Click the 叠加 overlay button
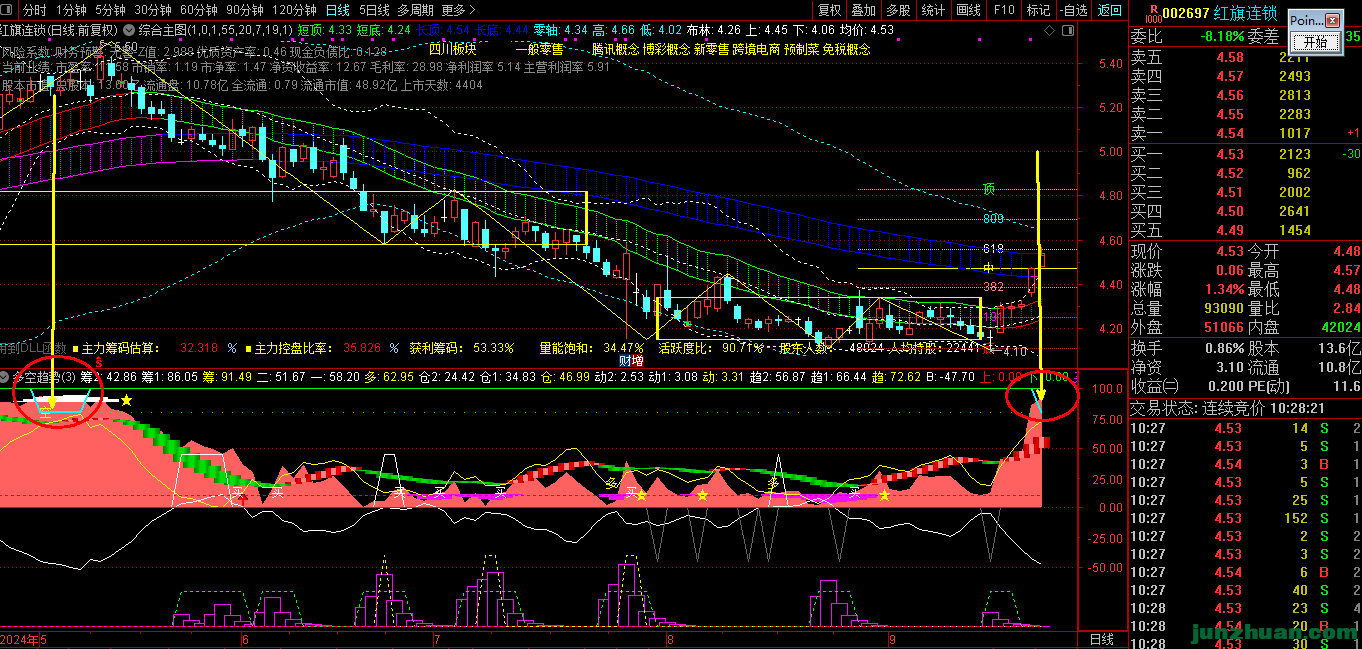This screenshot has height=649, width=1362. pos(863,10)
